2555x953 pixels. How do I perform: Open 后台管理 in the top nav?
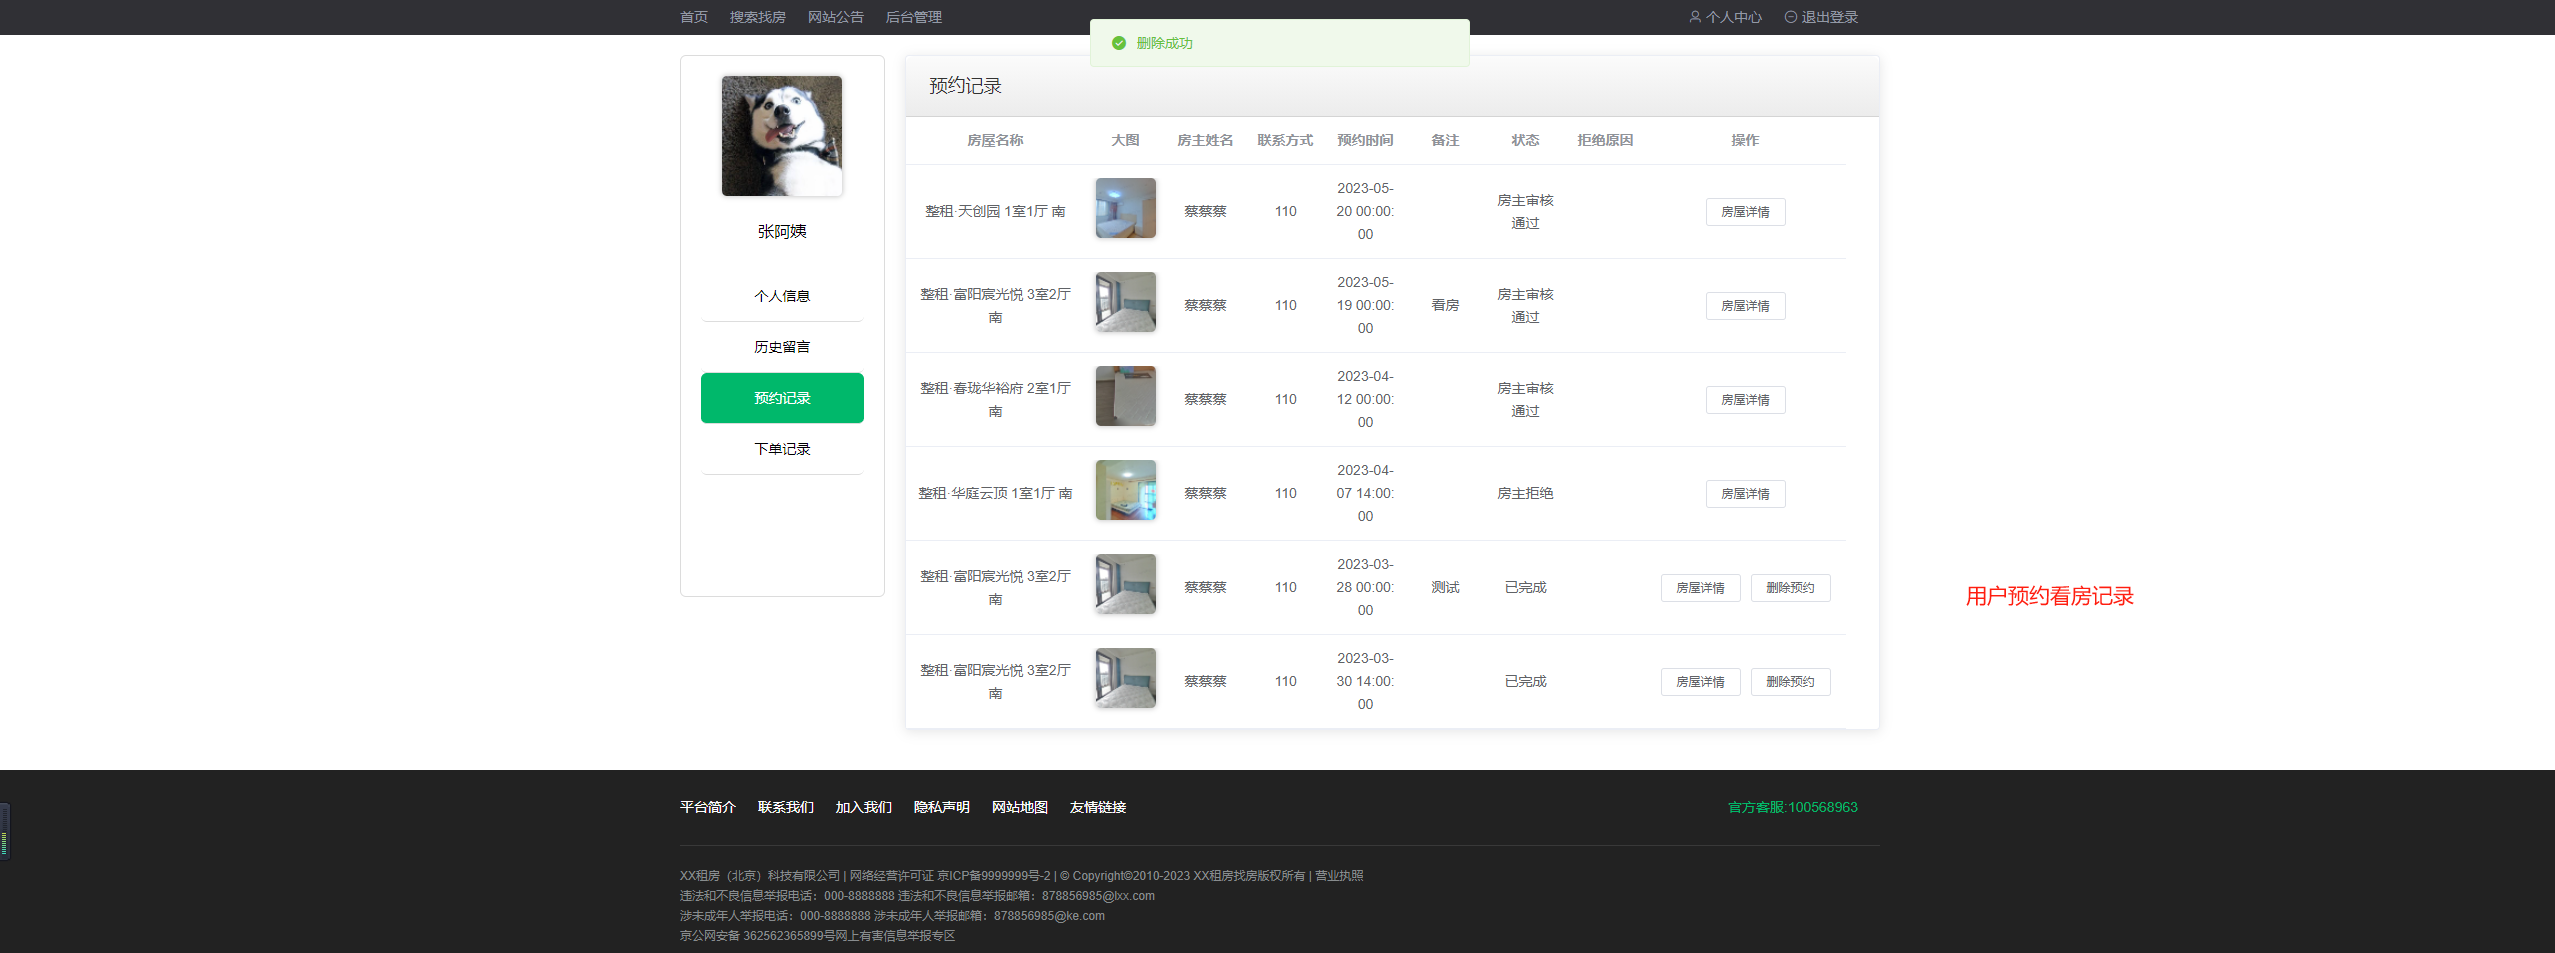(x=913, y=17)
